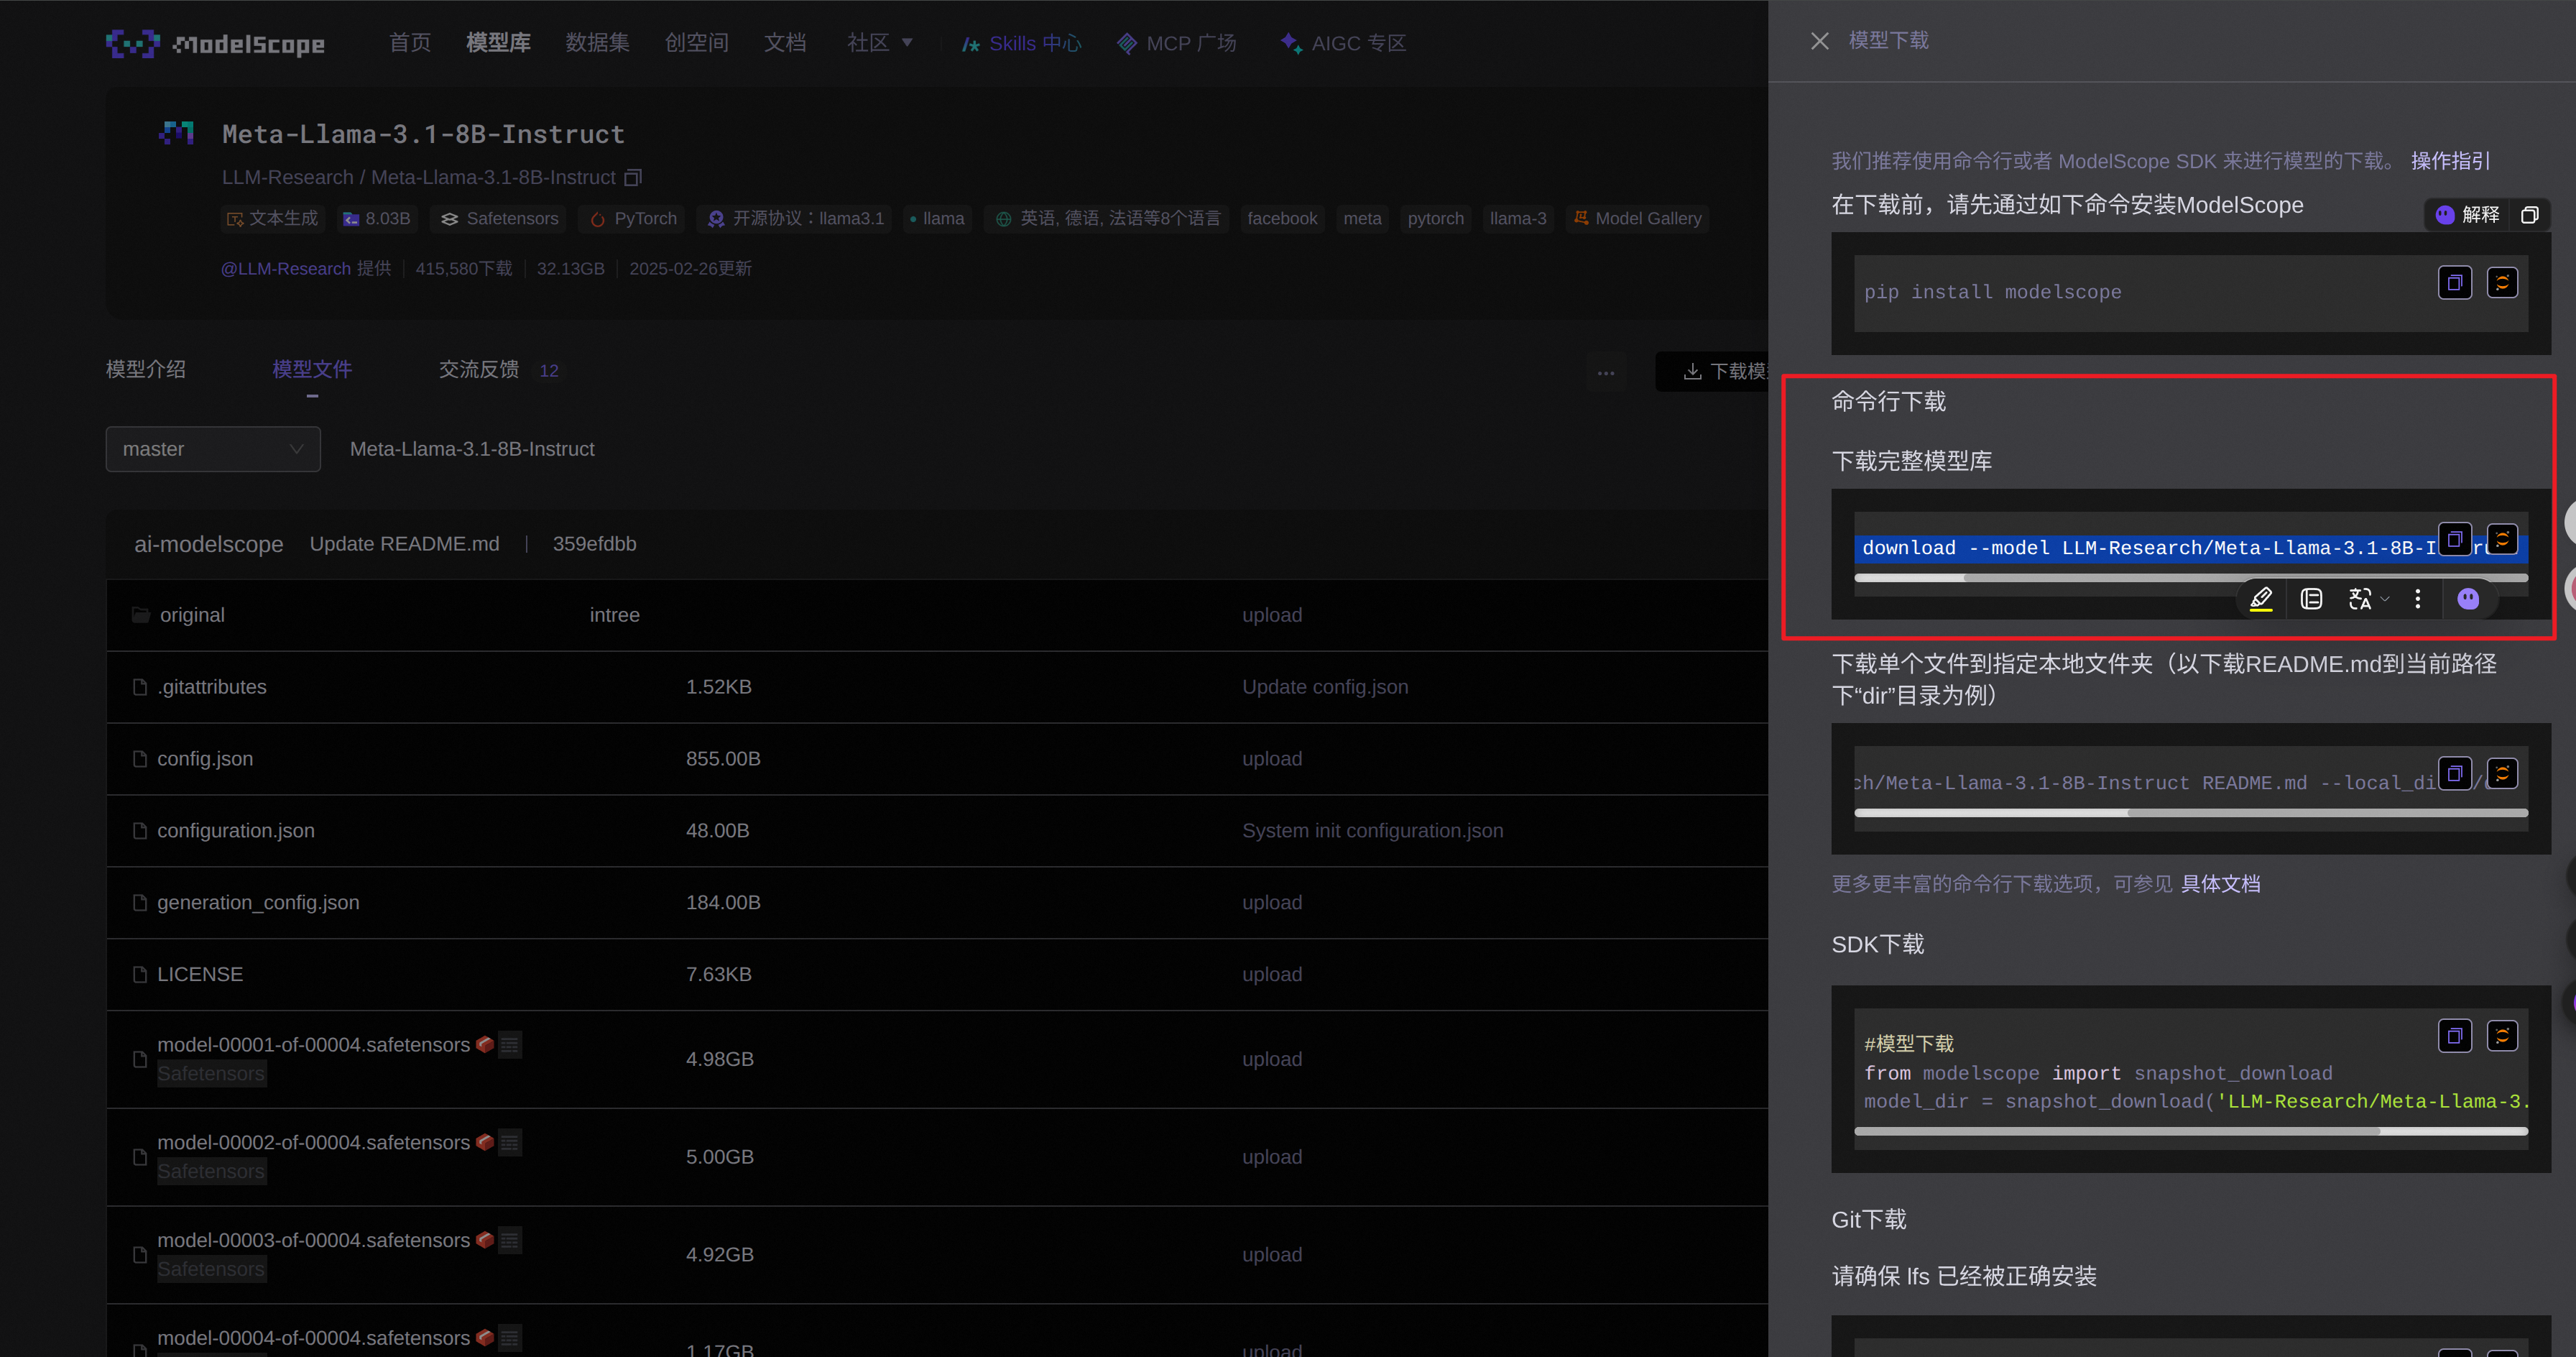
Task: Click the PyTorch framework tag
Action: [632, 219]
